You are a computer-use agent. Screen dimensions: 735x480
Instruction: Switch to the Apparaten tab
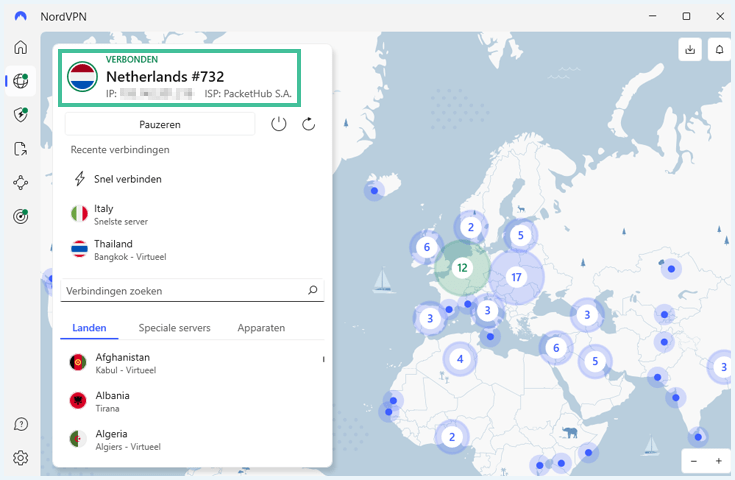pos(261,328)
